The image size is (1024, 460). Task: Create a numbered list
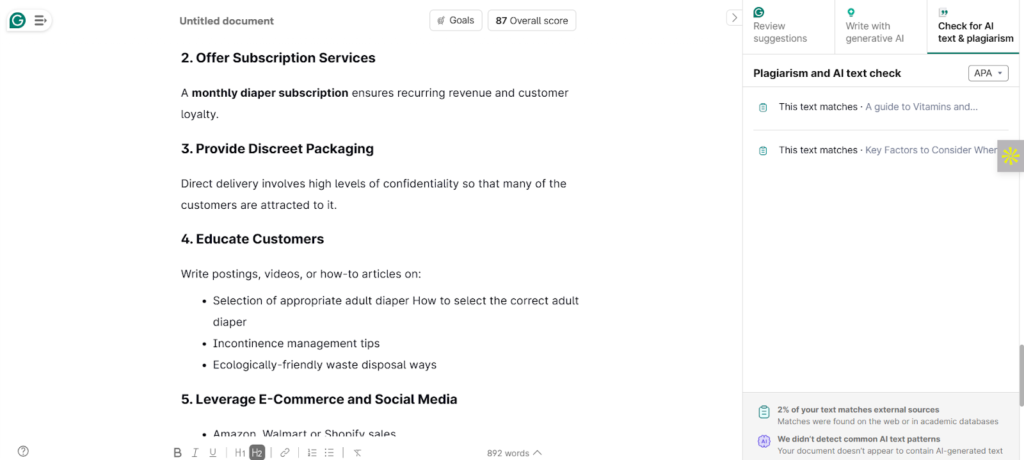tap(312, 453)
